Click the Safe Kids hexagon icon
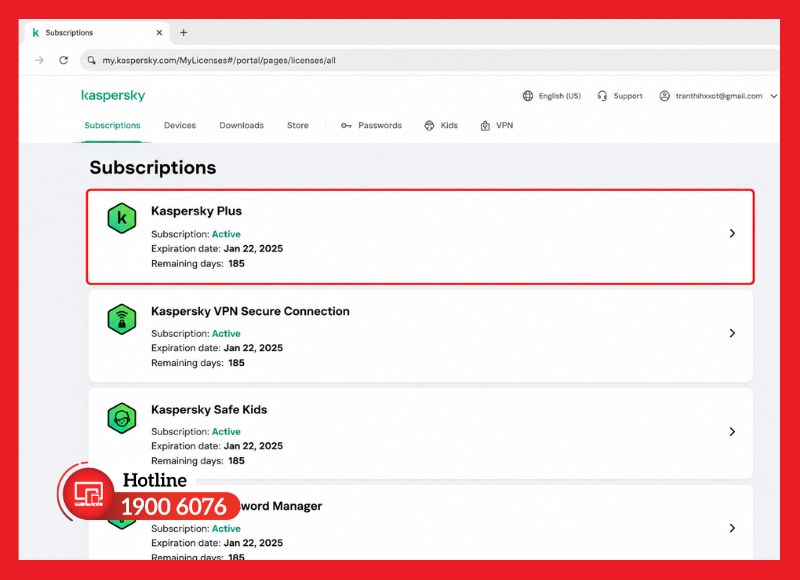Image resolution: width=800 pixels, height=580 pixels. (122, 418)
